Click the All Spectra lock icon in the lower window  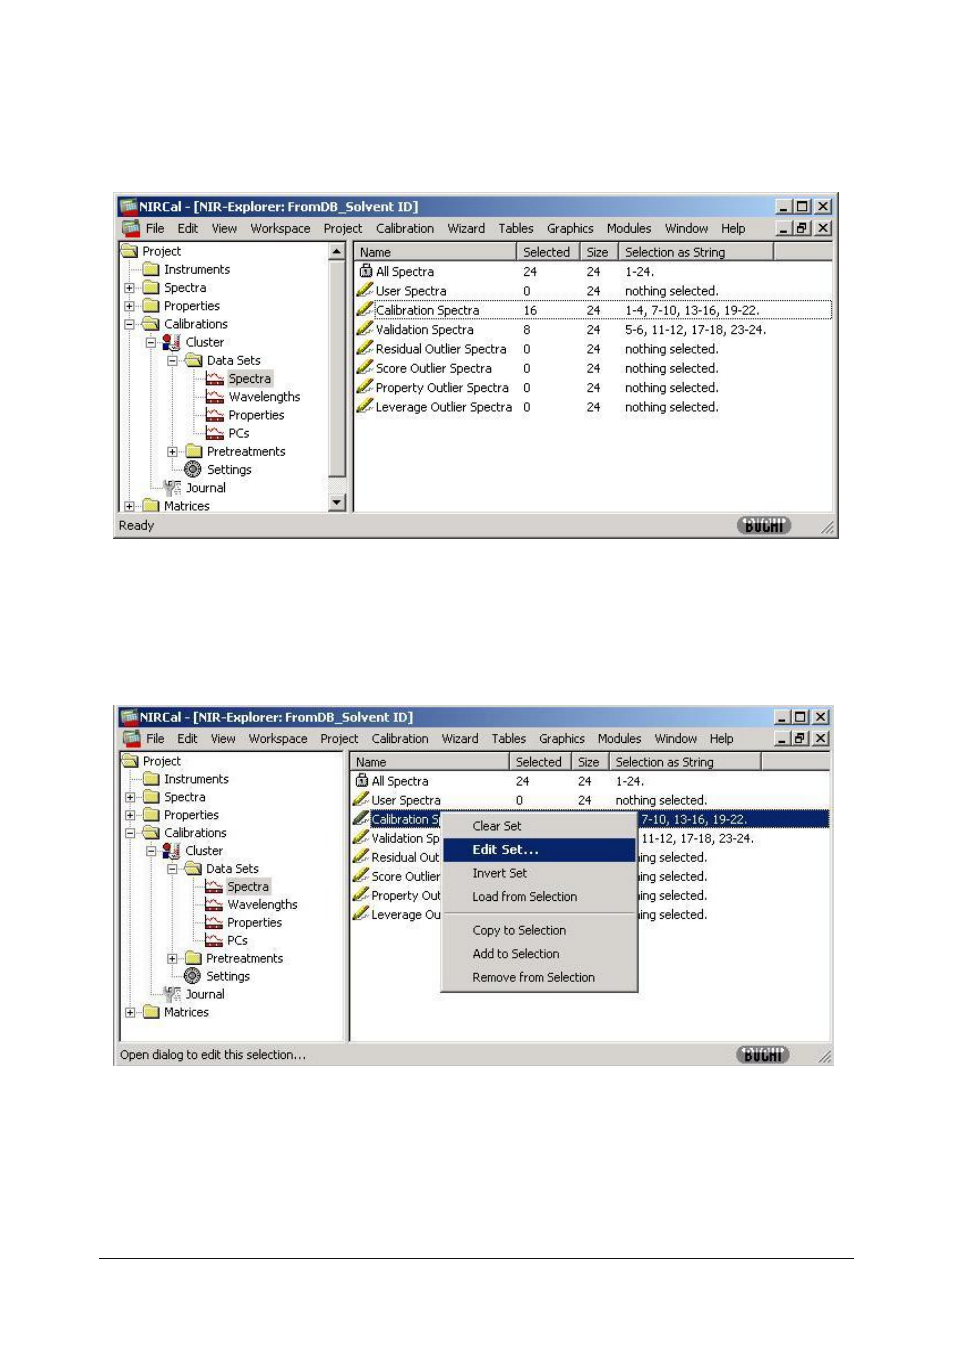click(362, 781)
